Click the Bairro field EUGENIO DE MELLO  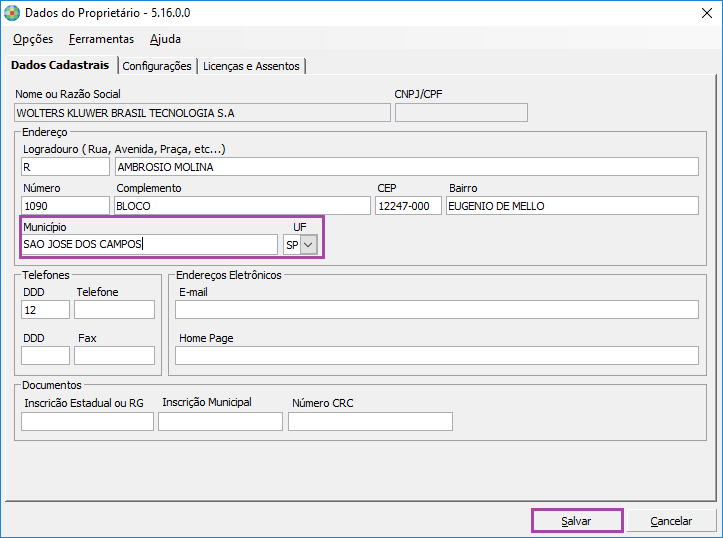[572, 206]
